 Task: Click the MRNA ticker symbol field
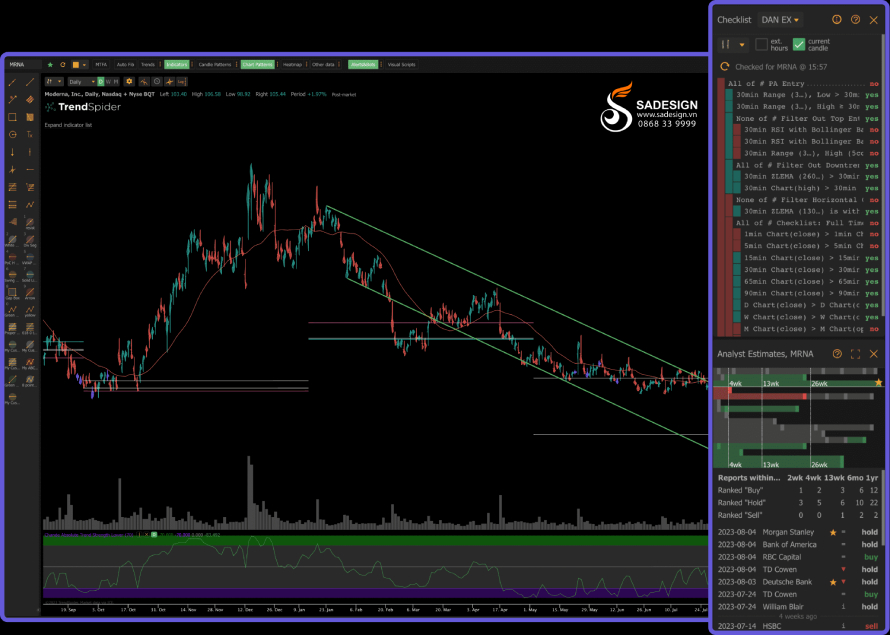tap(23, 65)
